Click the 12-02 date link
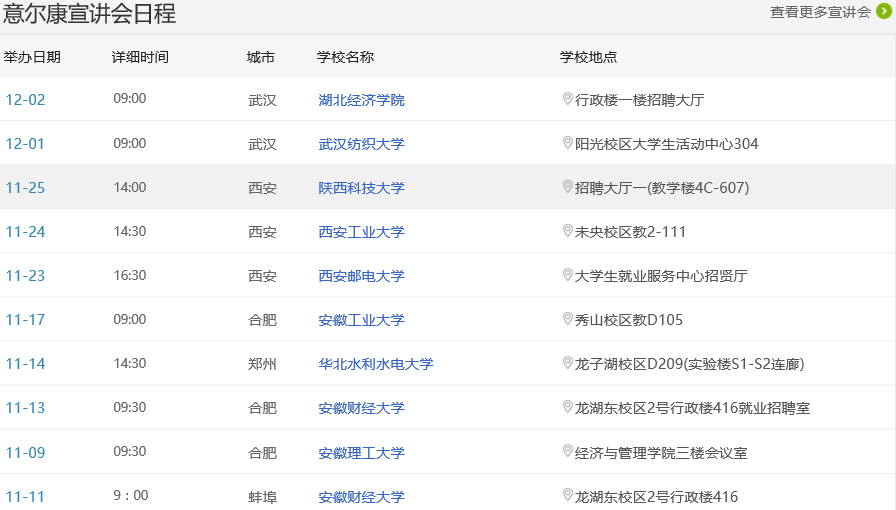Screen dimensions: 896x510 25,100
